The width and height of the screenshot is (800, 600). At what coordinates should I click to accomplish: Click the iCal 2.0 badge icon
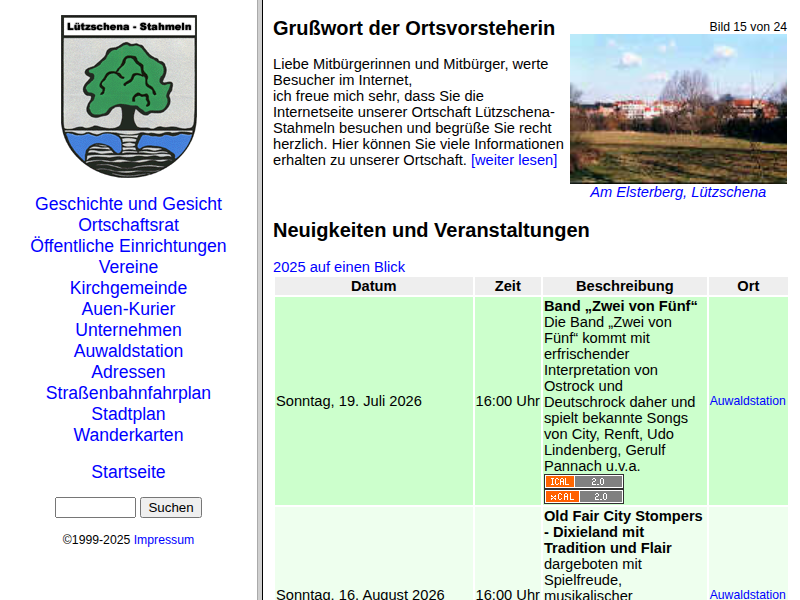584,482
